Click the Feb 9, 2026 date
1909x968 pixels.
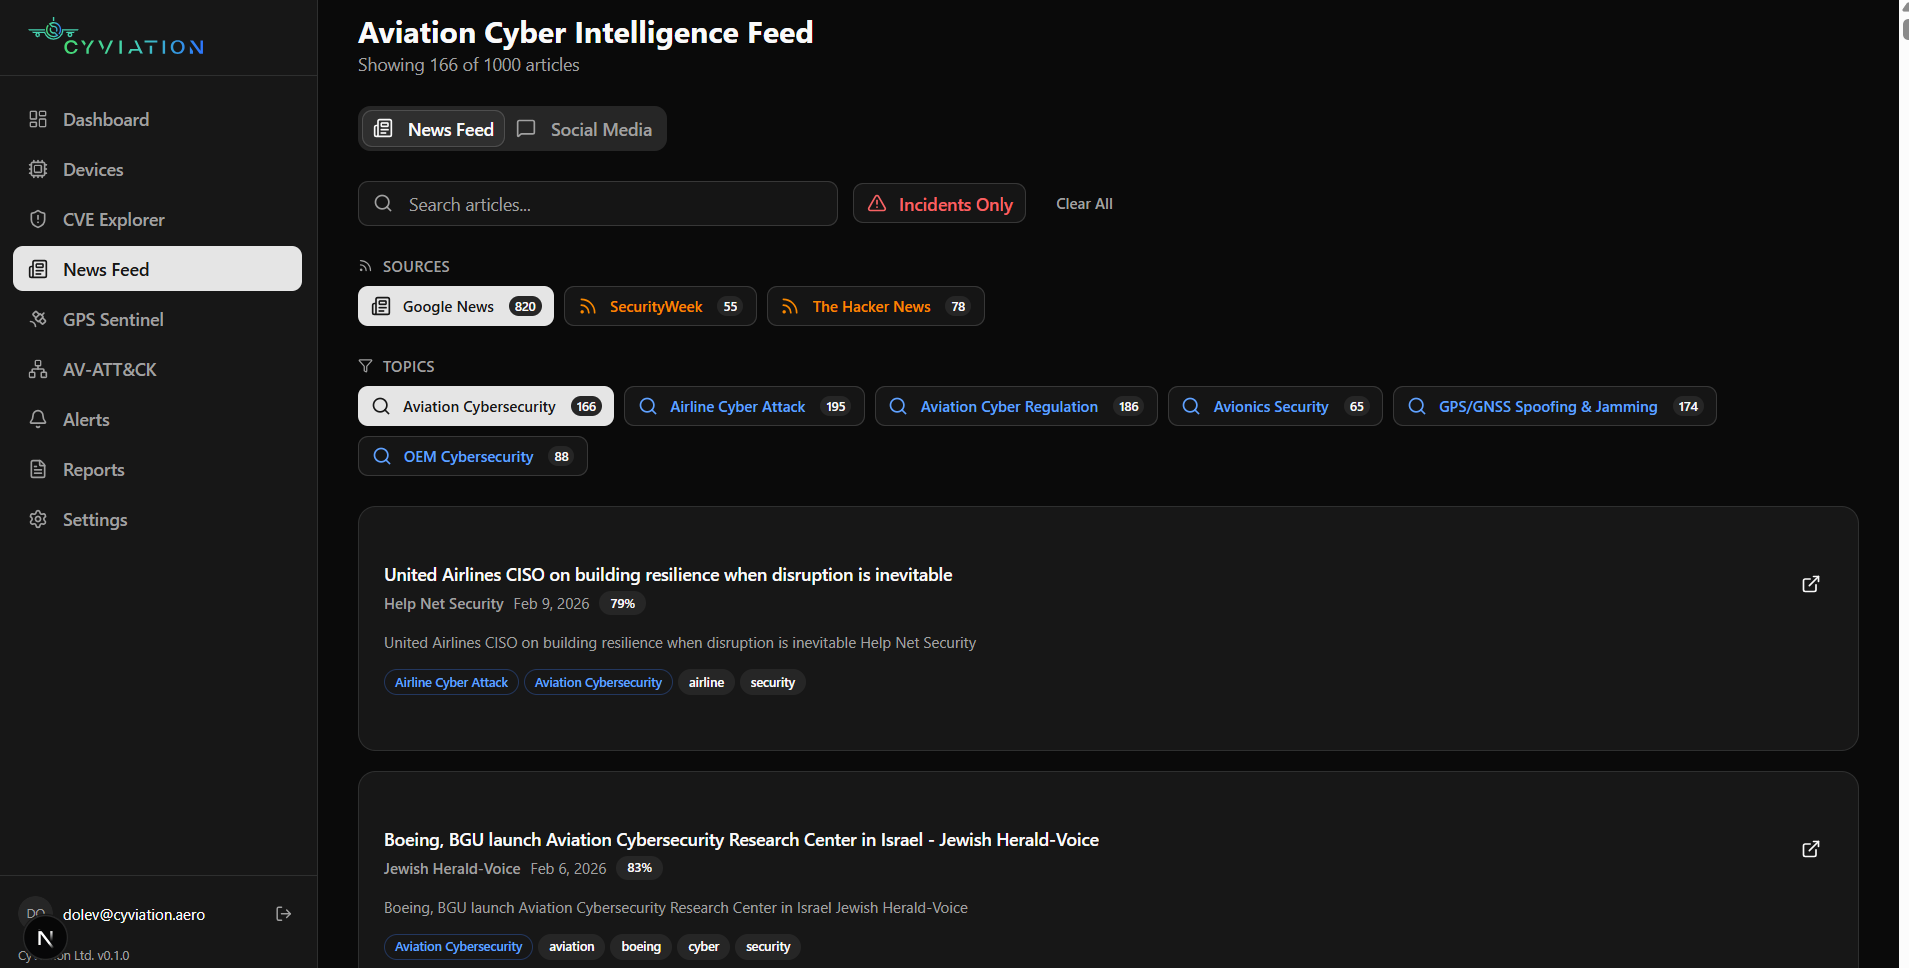pos(552,604)
